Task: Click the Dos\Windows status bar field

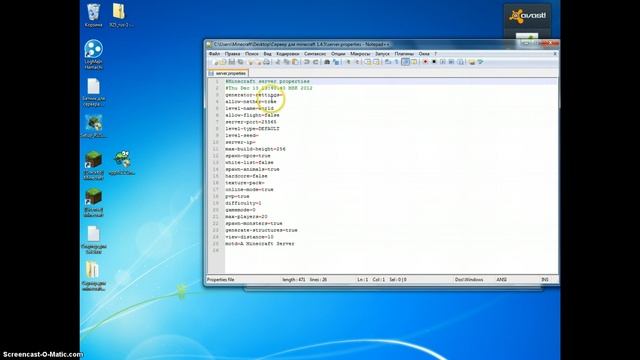Action: click(x=469, y=280)
